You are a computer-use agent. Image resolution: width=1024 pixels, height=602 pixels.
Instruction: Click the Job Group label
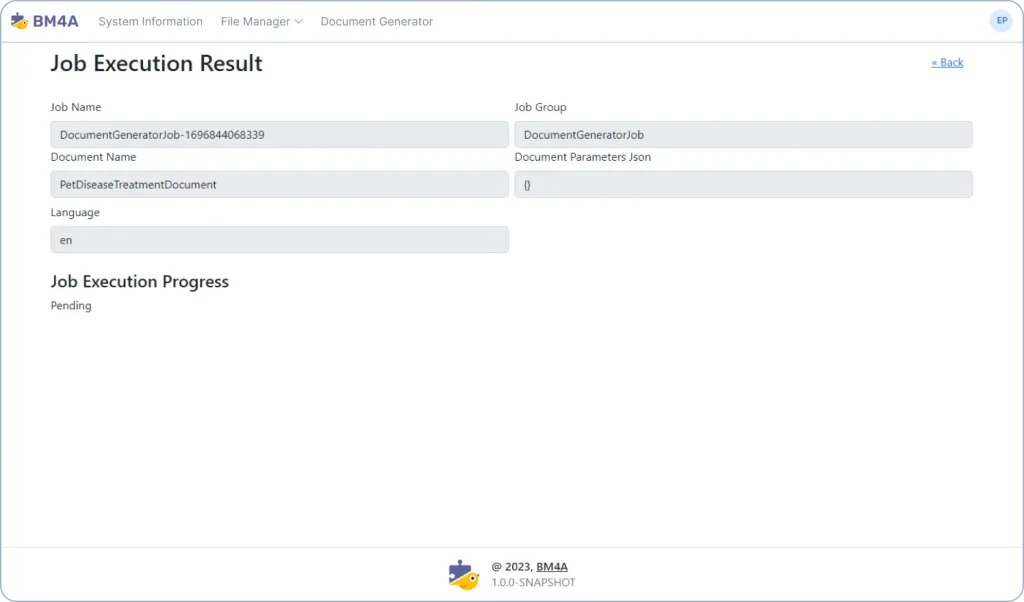540,107
